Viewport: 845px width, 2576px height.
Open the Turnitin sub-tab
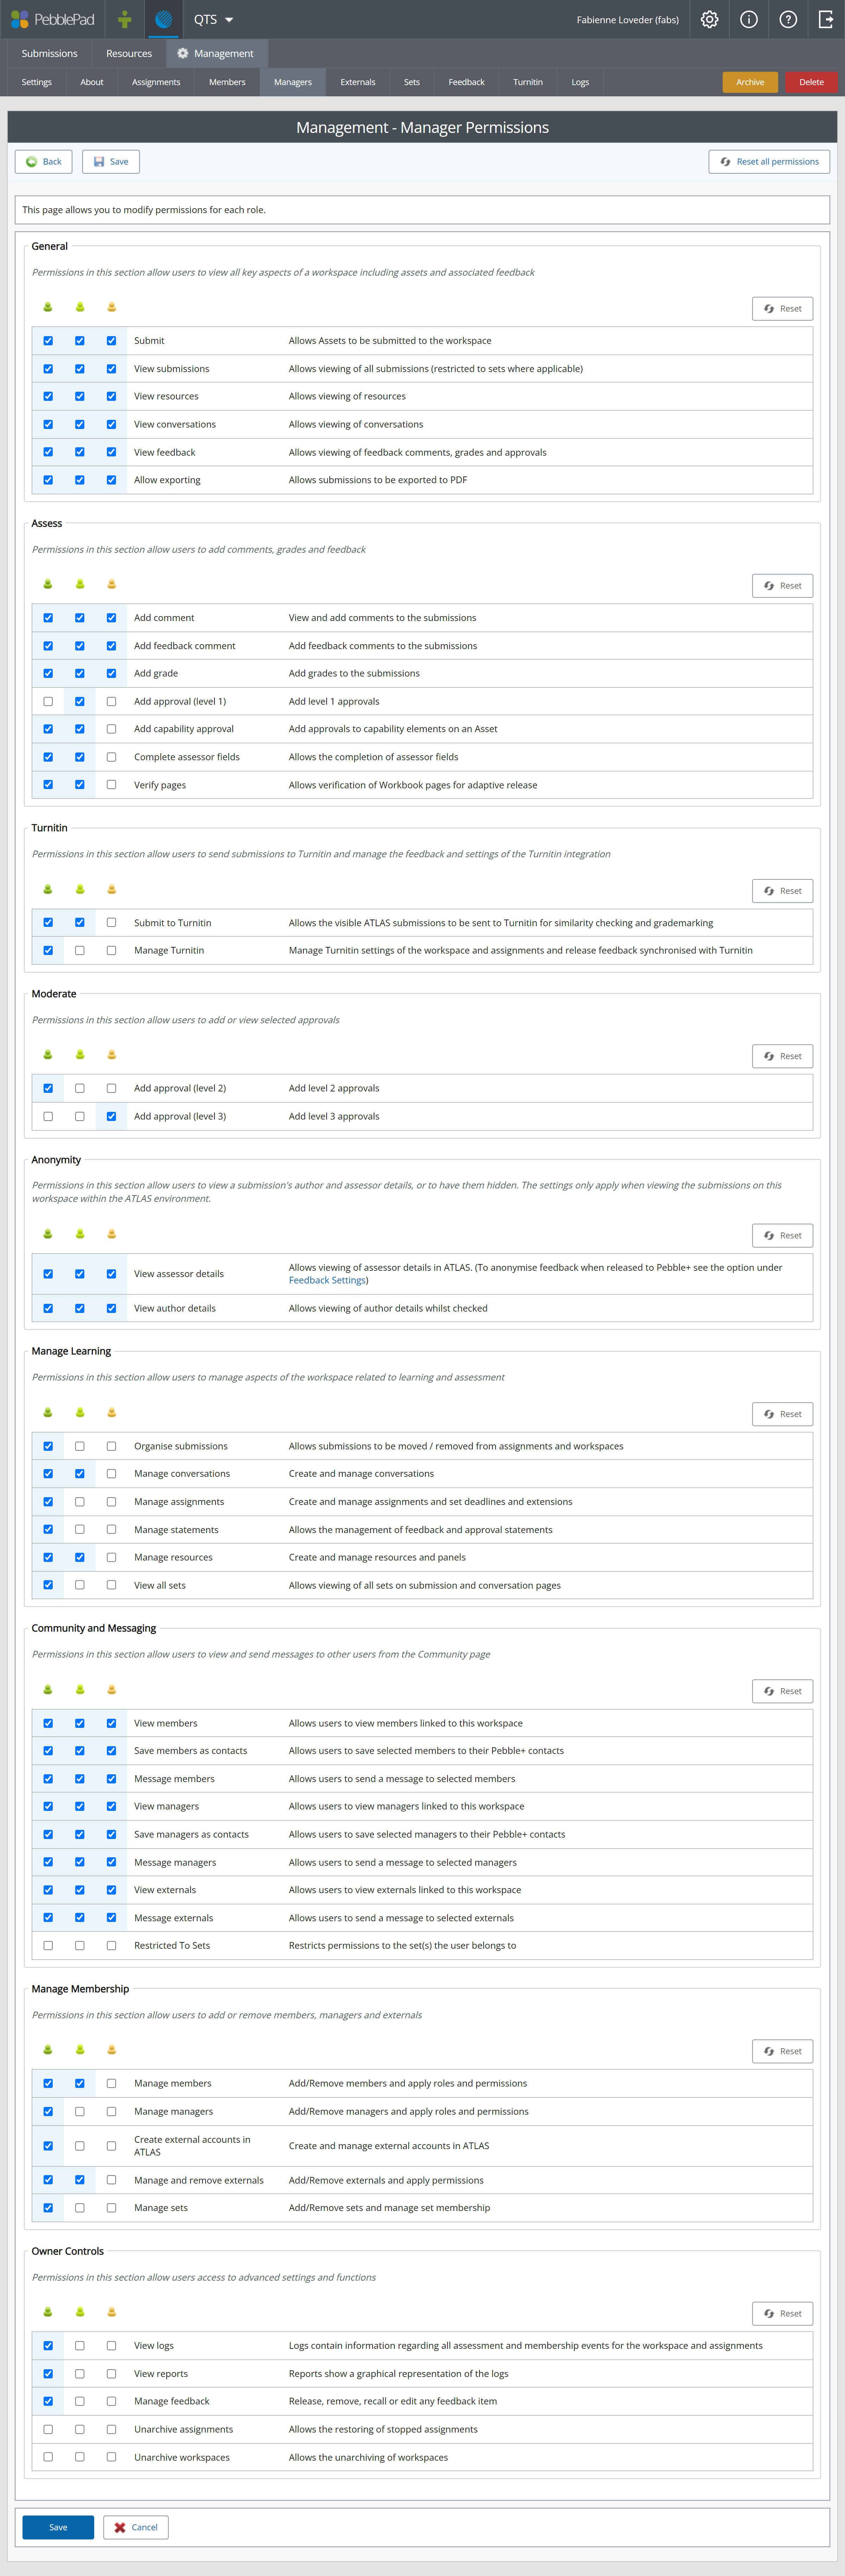528,82
